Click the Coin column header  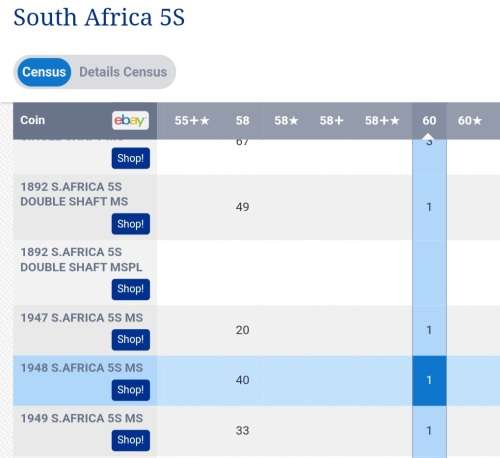(32, 120)
